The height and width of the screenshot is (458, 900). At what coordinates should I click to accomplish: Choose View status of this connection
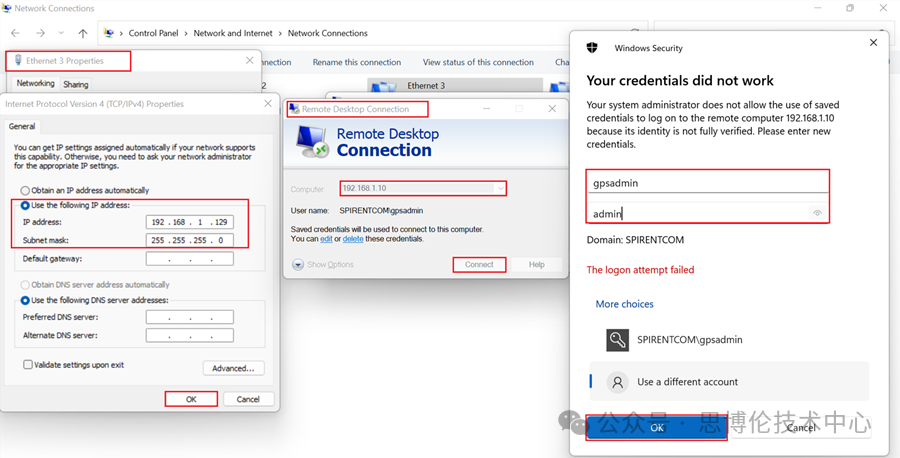[478, 62]
